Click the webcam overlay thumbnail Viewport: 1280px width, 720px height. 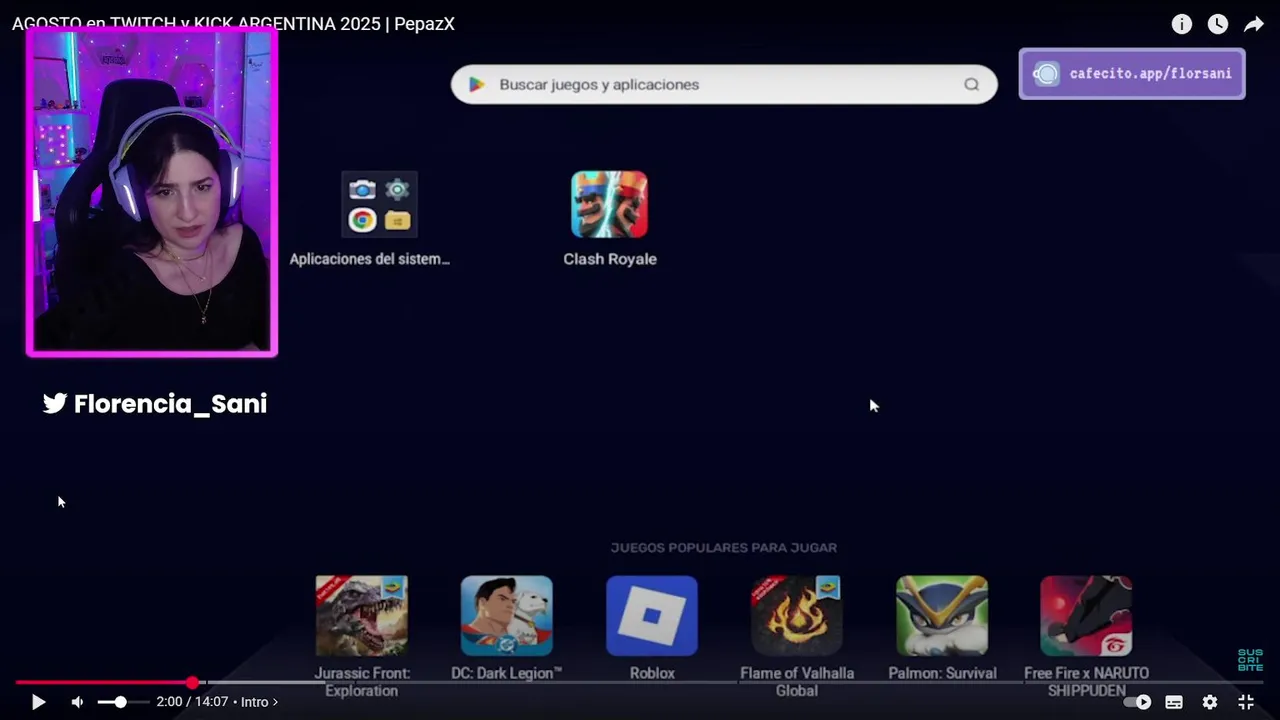click(x=152, y=192)
